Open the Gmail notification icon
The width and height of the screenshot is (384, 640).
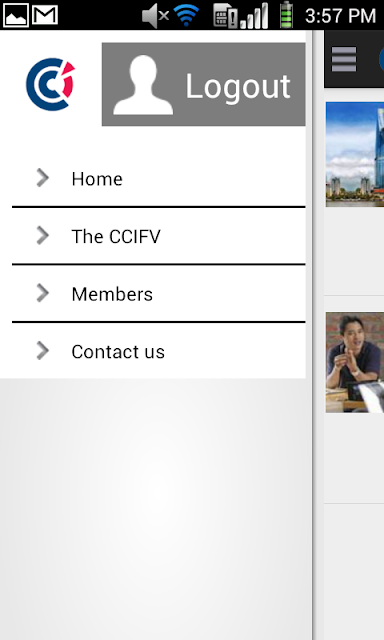[45, 16]
